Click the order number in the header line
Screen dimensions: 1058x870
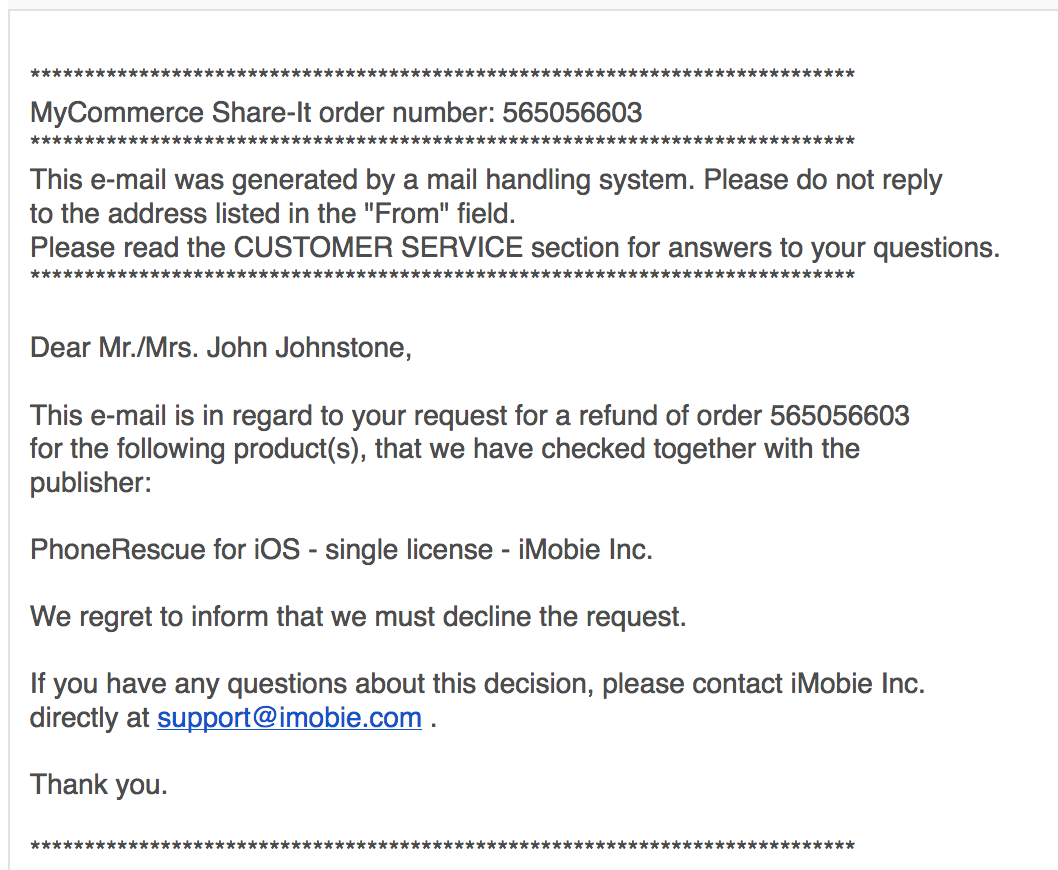click(x=572, y=113)
